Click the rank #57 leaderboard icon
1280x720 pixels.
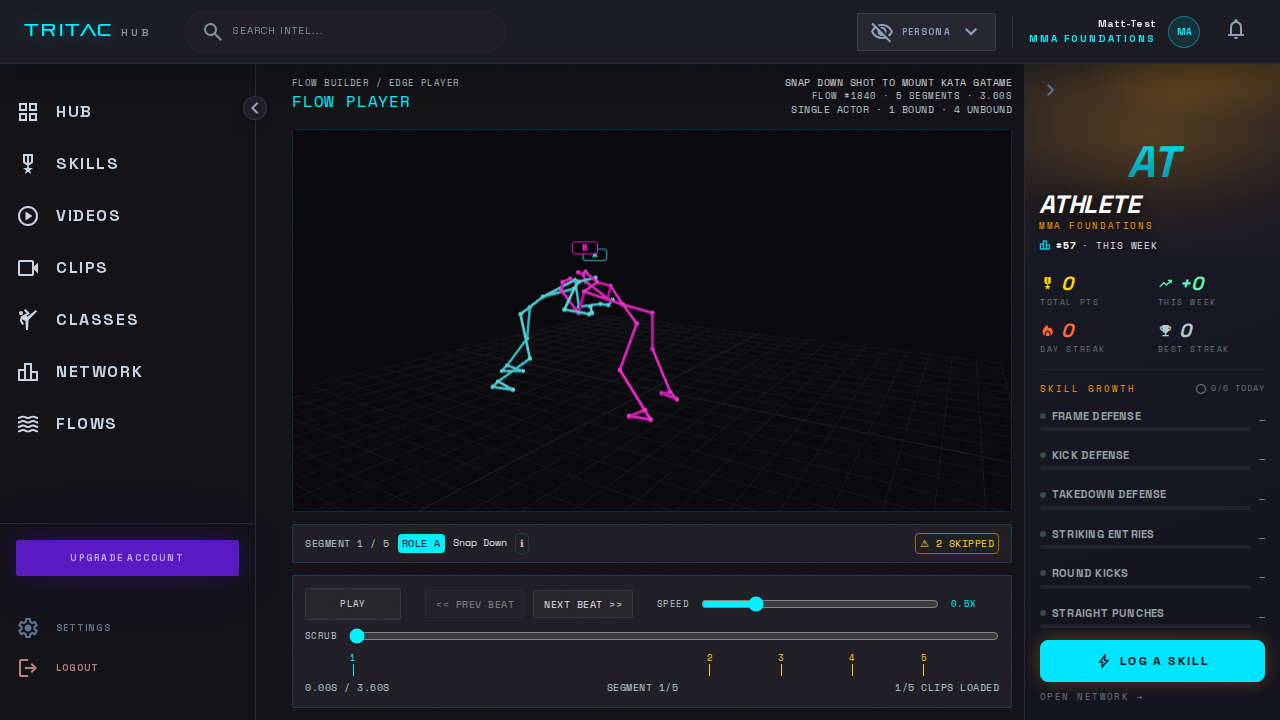pyautogui.click(x=1045, y=245)
